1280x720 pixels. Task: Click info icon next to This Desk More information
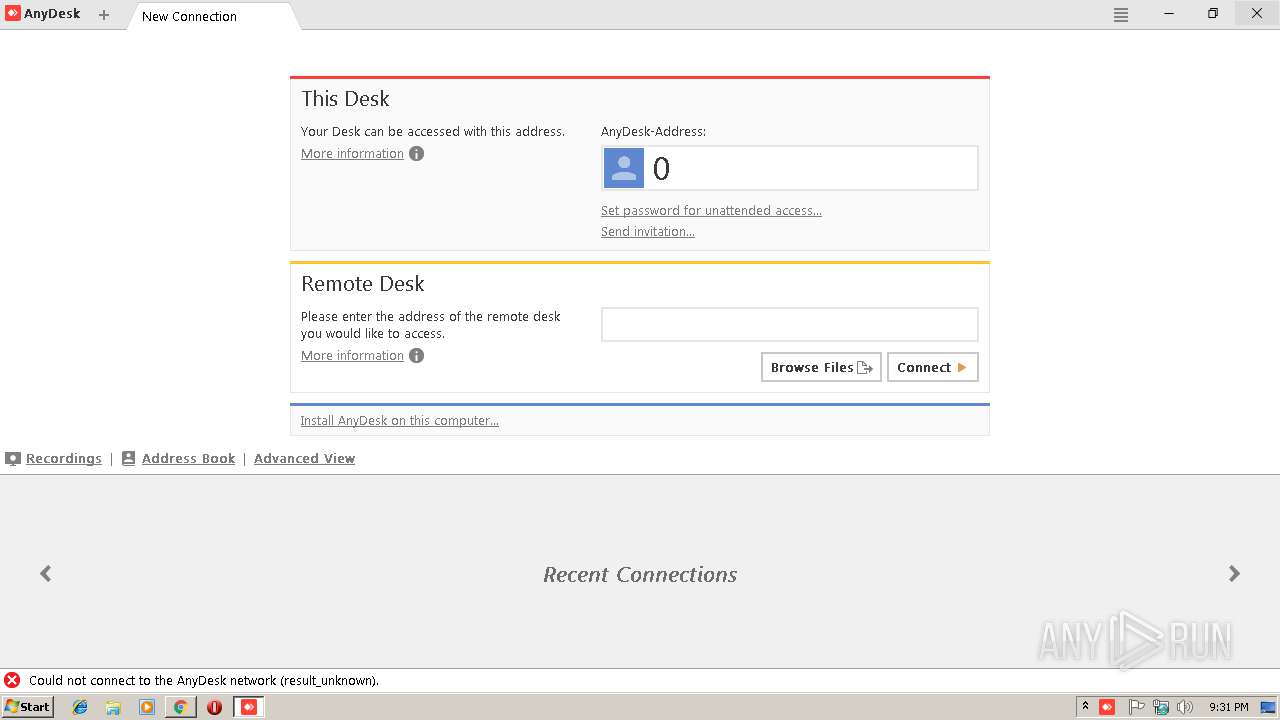coord(417,154)
